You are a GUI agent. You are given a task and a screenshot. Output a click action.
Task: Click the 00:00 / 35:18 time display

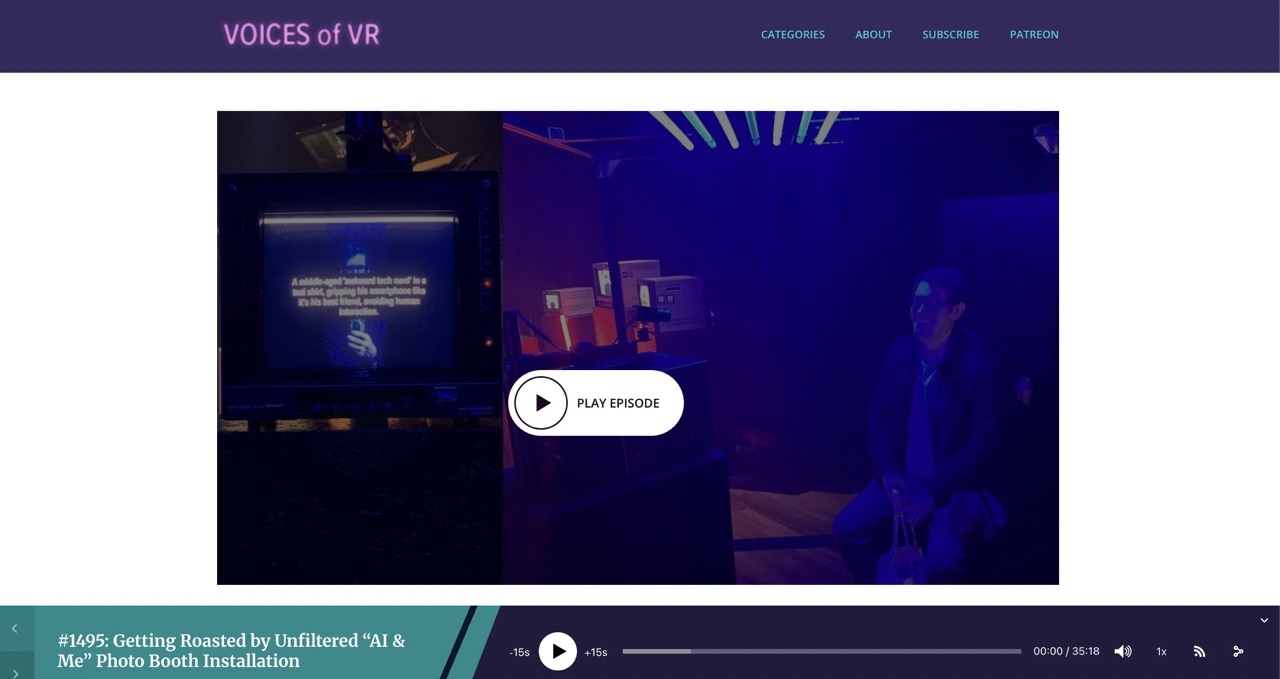click(x=1066, y=651)
